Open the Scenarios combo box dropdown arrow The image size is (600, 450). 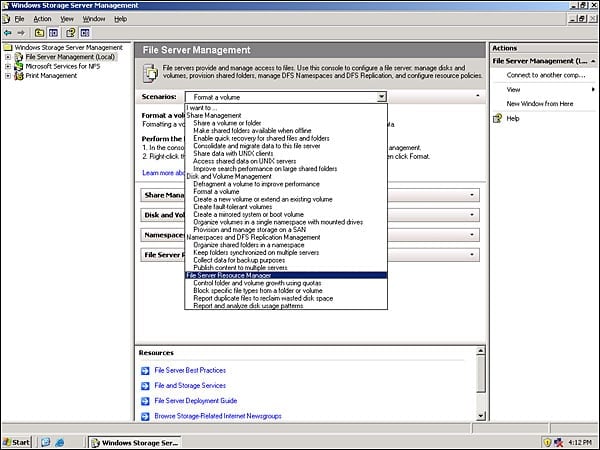[x=381, y=97]
